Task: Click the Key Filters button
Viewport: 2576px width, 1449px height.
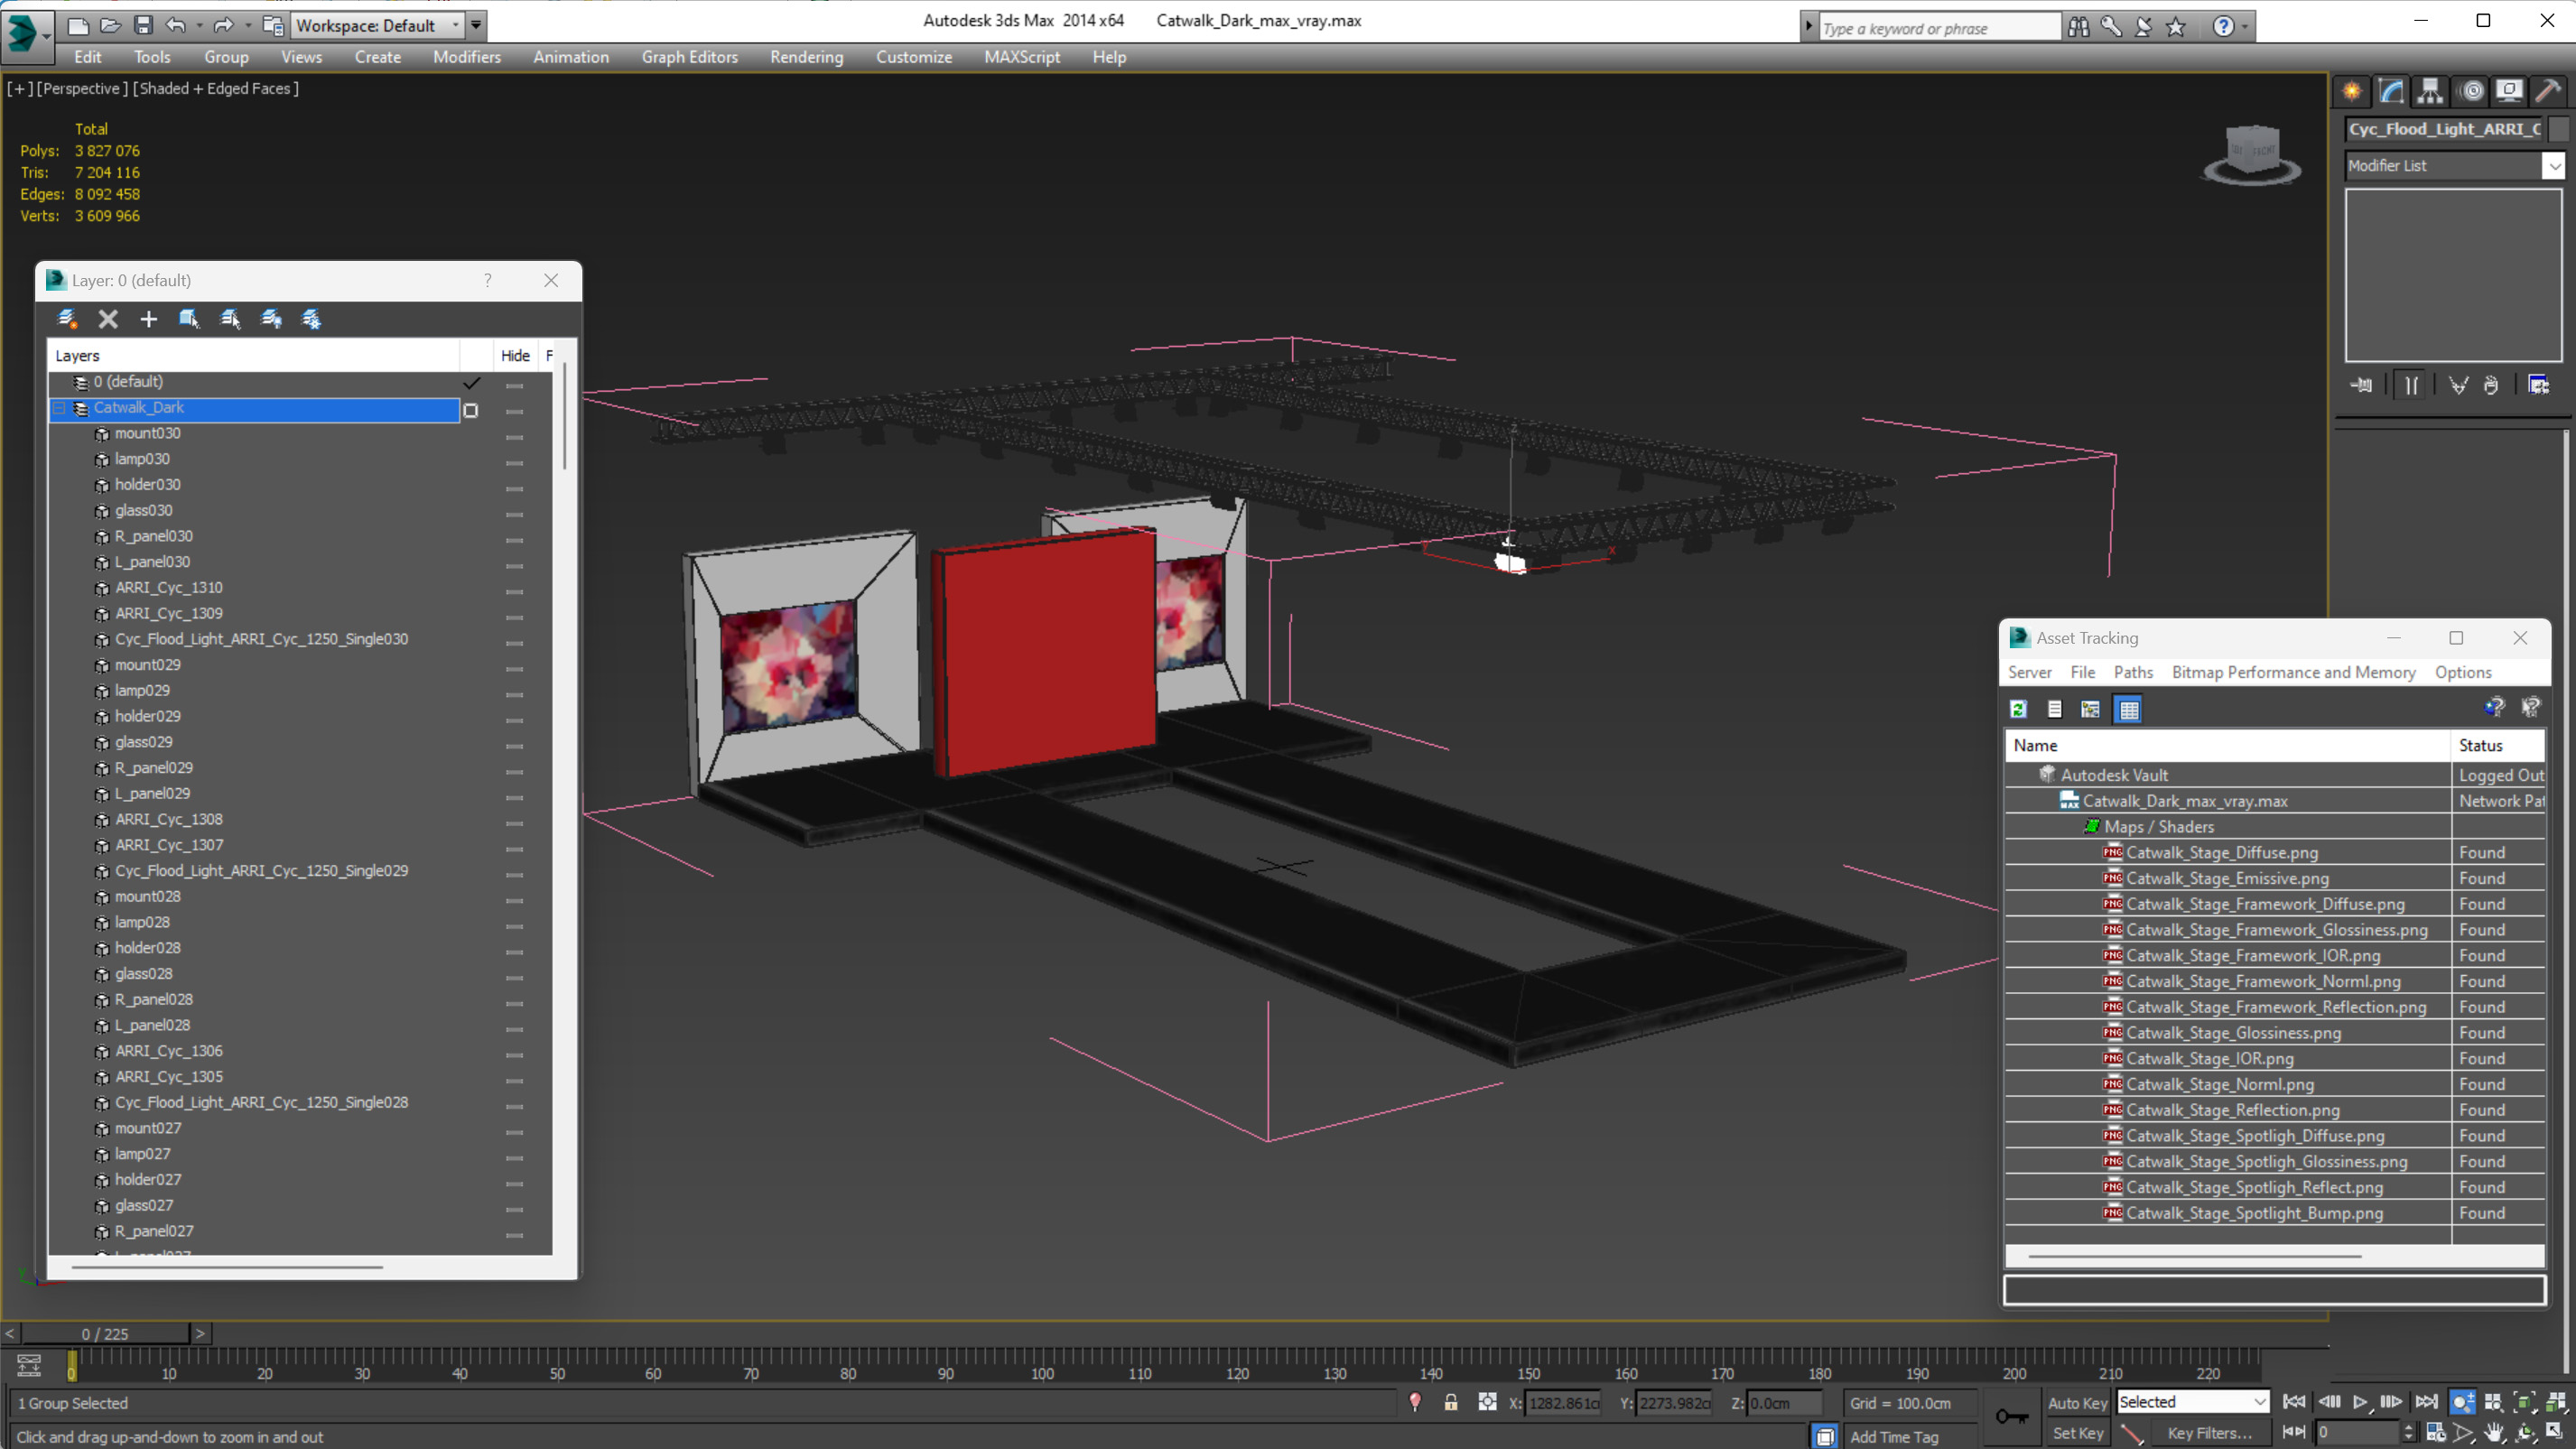Action: click(2209, 1433)
